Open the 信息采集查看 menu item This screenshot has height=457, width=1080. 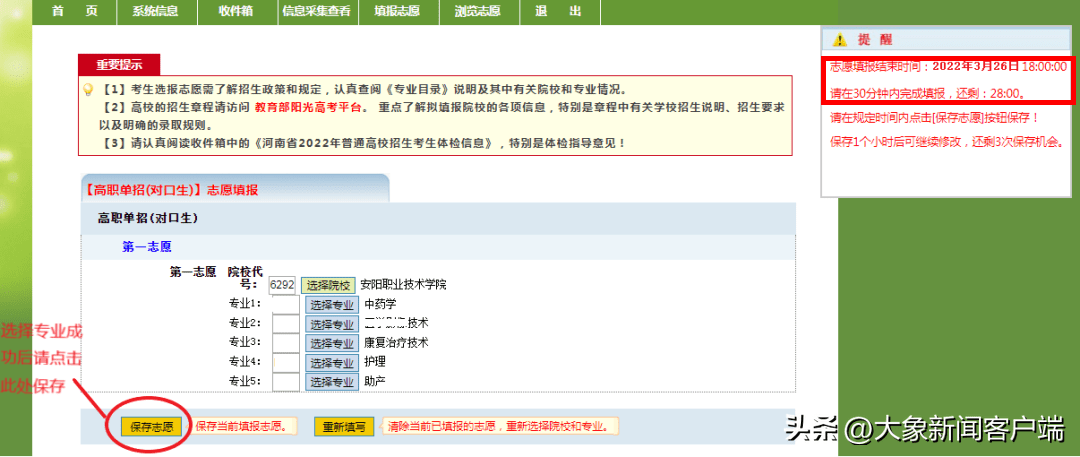(317, 12)
